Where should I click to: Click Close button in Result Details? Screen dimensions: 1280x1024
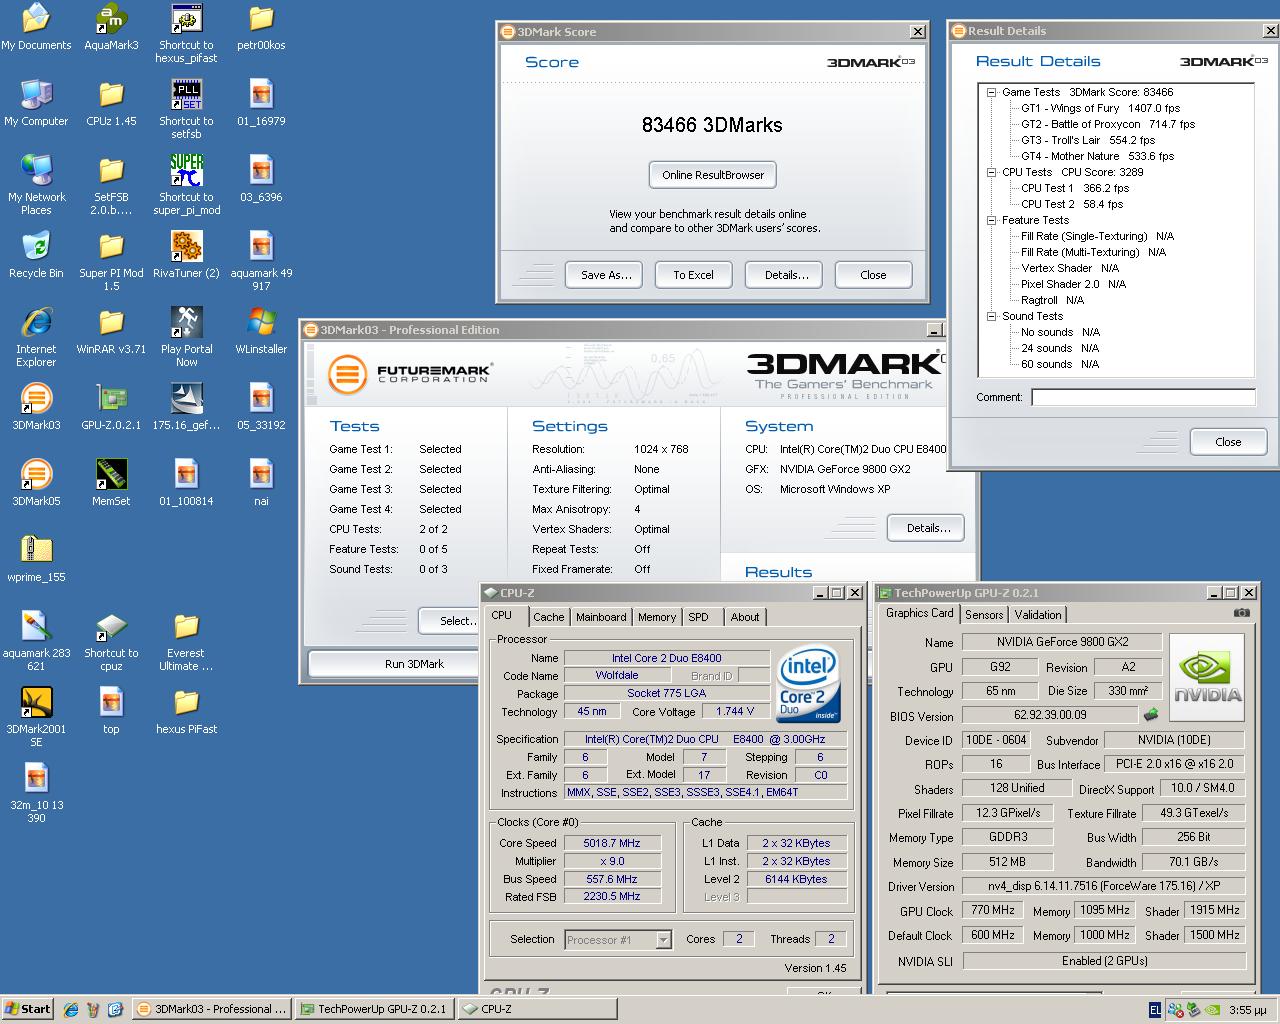tap(1228, 442)
